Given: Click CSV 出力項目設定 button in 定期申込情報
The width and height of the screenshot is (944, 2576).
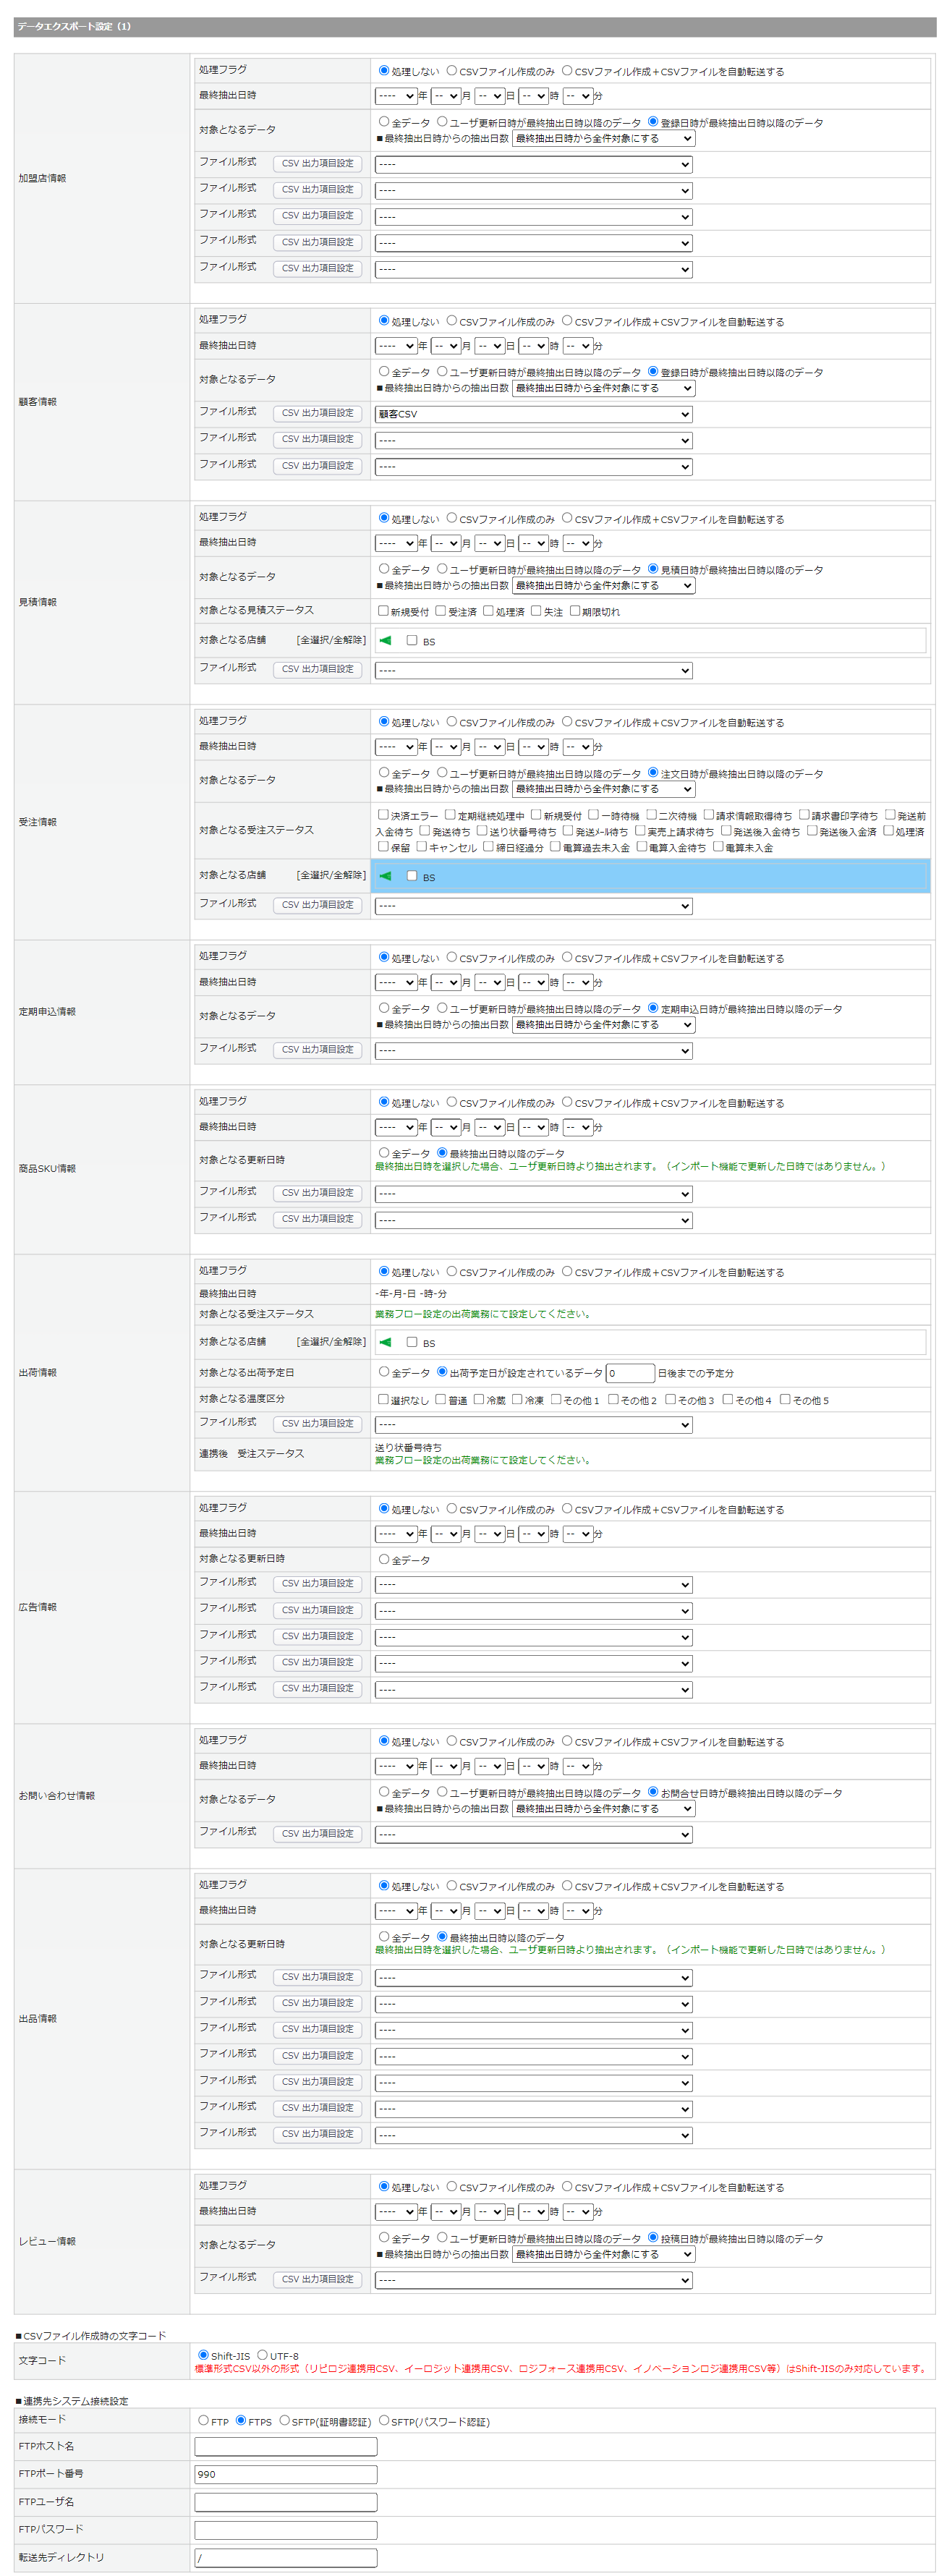Looking at the screenshot, I should 317,1049.
